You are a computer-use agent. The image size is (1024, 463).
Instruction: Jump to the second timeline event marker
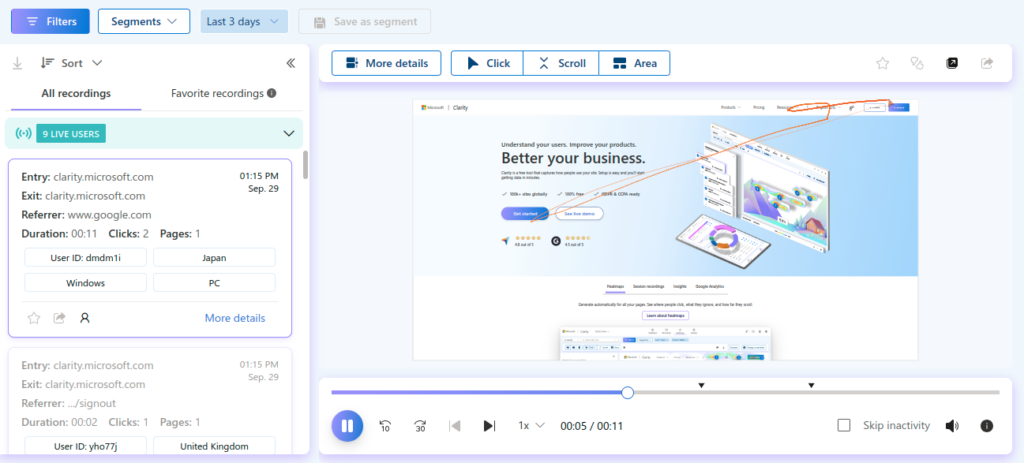click(811, 385)
